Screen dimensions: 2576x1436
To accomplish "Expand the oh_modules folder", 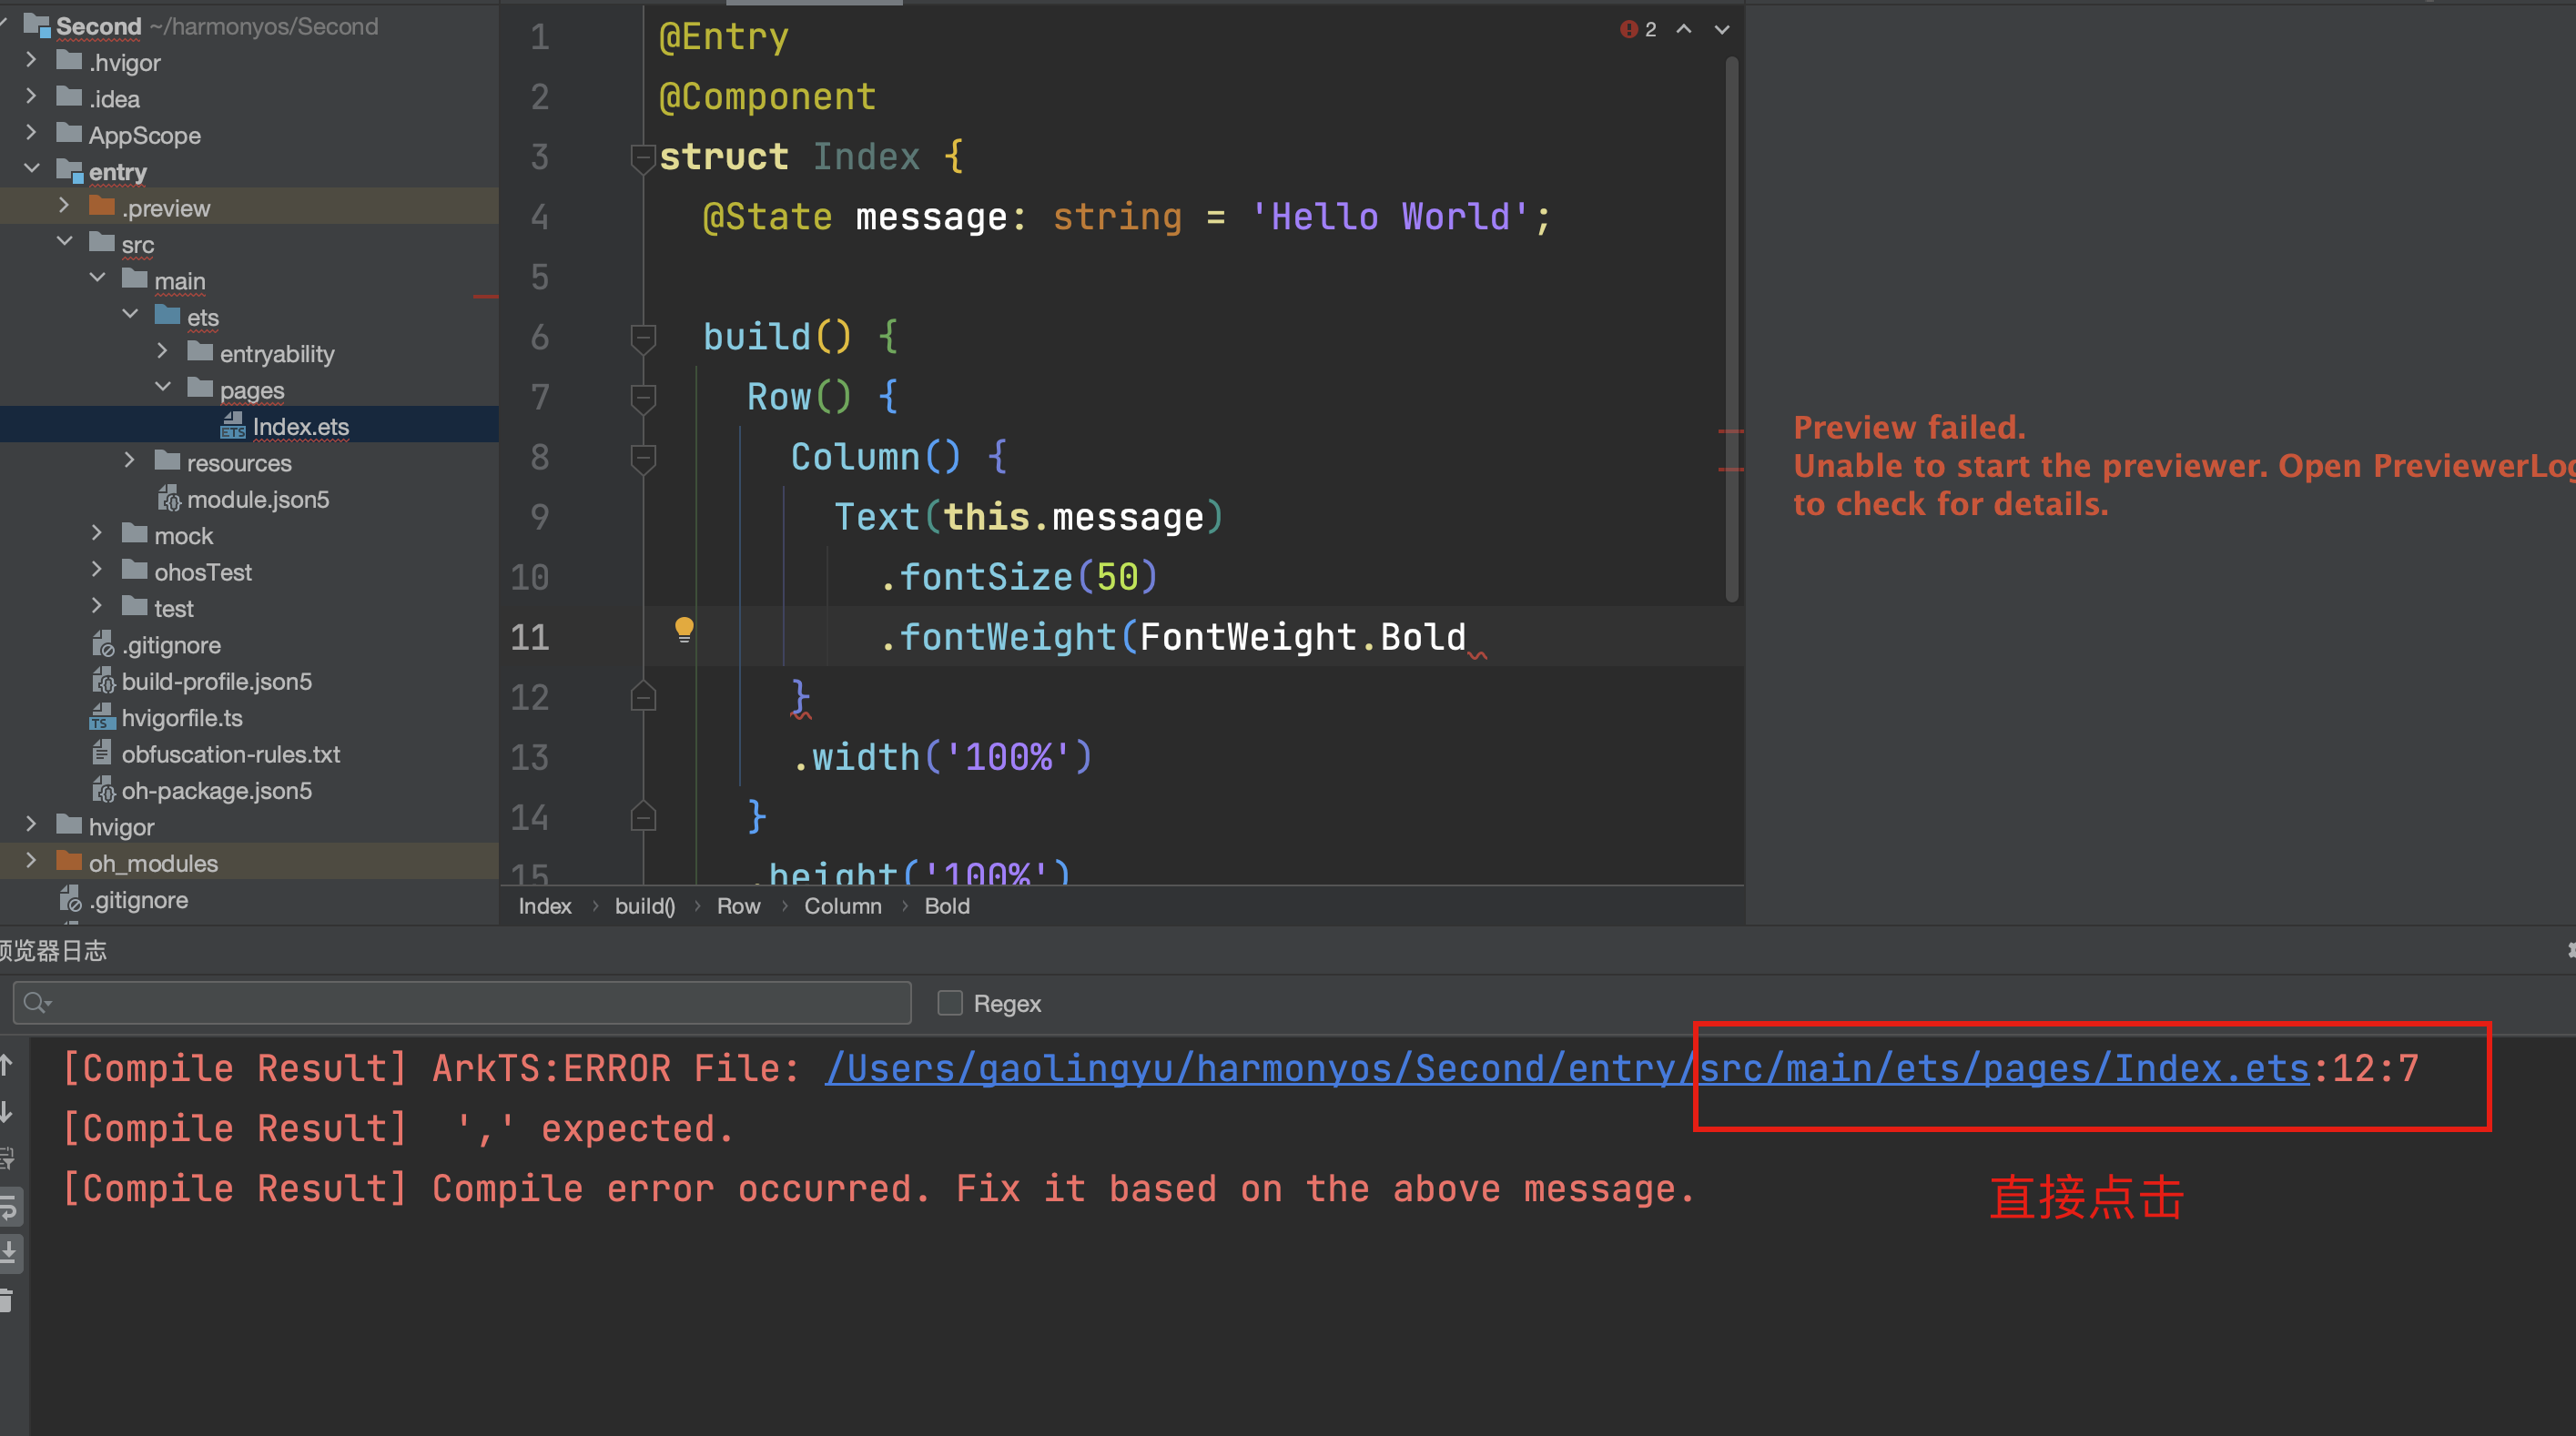I will (x=31, y=862).
